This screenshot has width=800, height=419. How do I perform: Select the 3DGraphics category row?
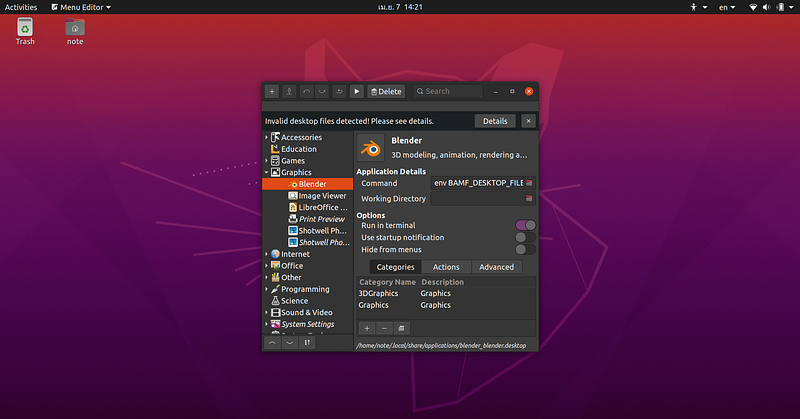[x=446, y=293]
